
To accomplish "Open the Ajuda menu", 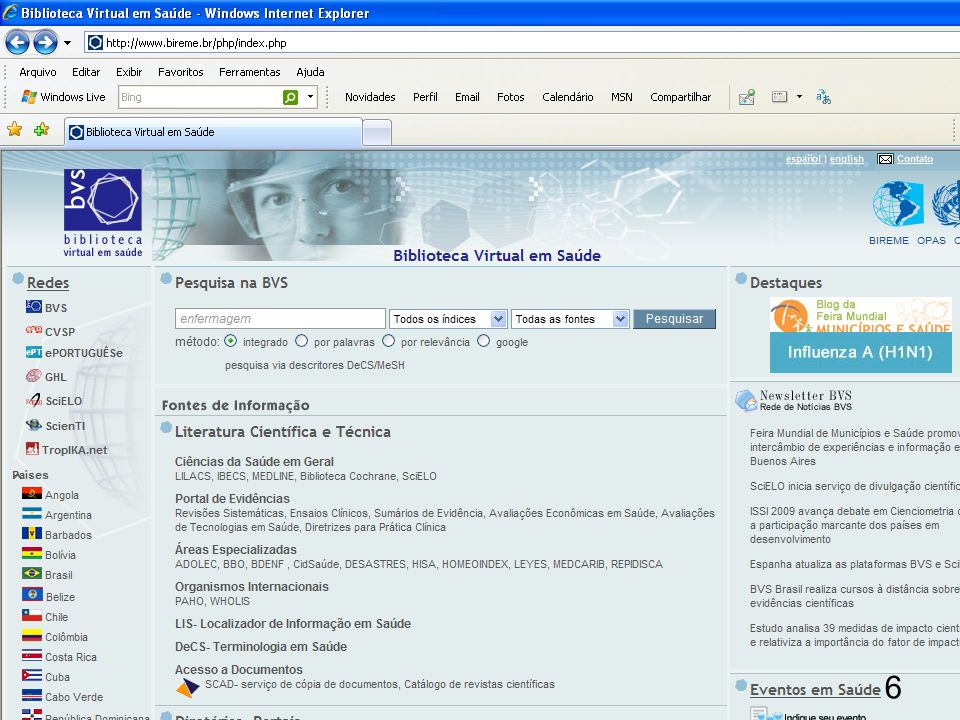I will [x=310, y=72].
